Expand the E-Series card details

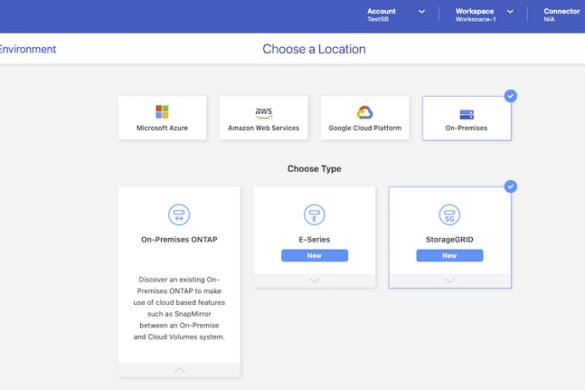click(x=314, y=281)
